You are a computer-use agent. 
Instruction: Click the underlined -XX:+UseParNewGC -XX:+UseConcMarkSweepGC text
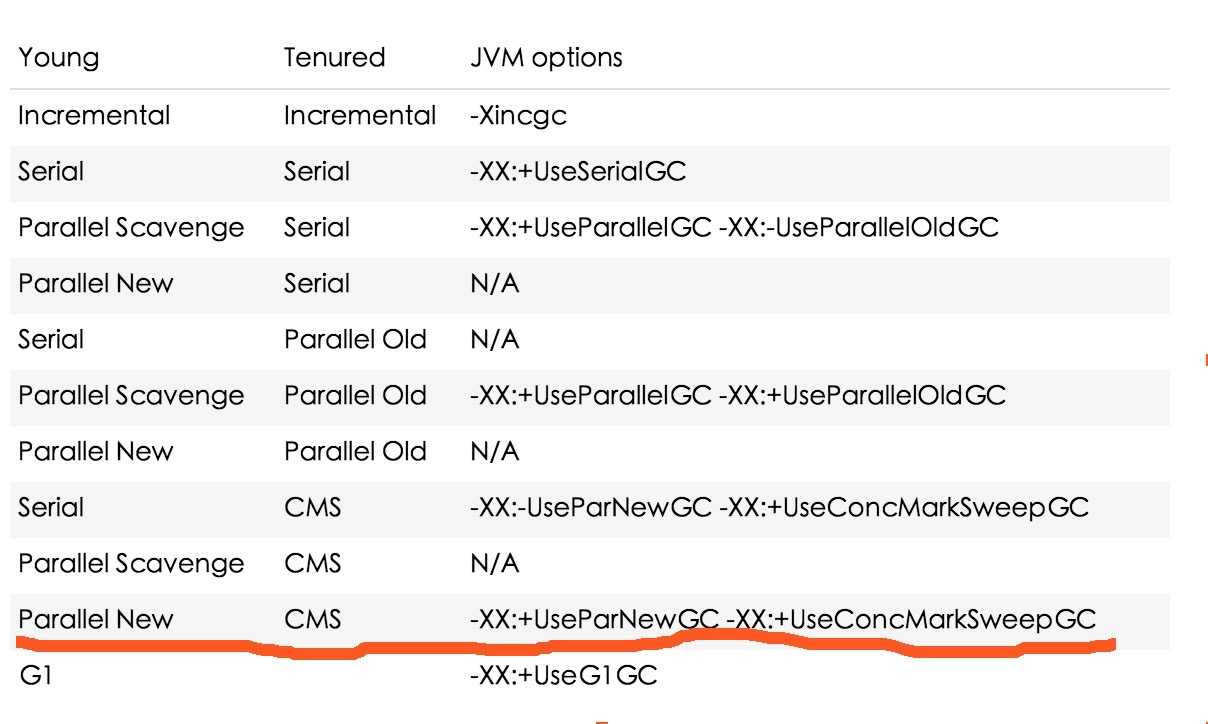(782, 620)
